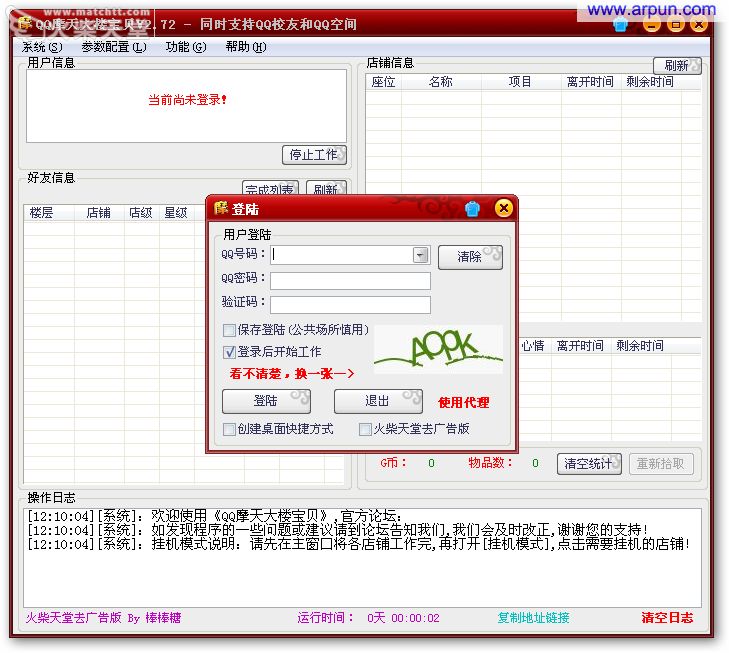The height and width of the screenshot is (653, 729).
Task: Open the 参数配置(L) menu
Action: click(114, 47)
